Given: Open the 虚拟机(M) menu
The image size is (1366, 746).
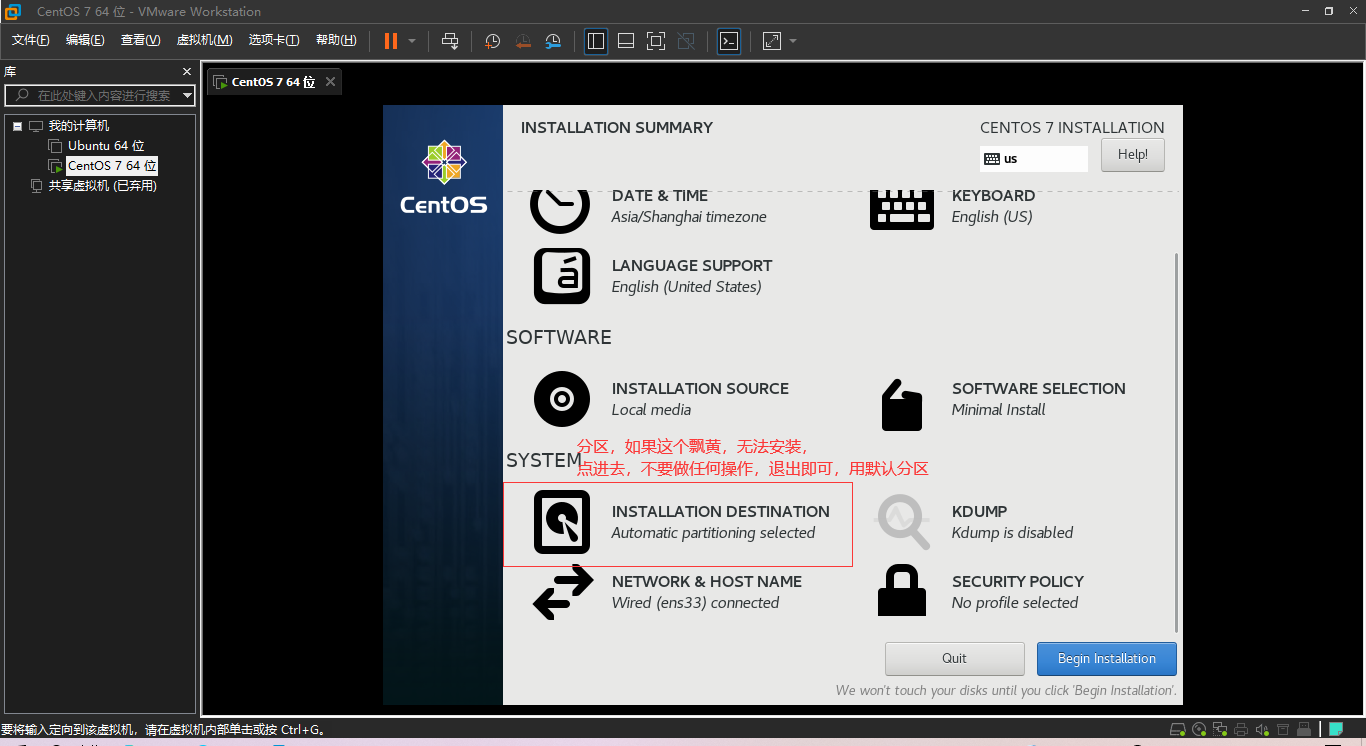Looking at the screenshot, I should tap(204, 40).
